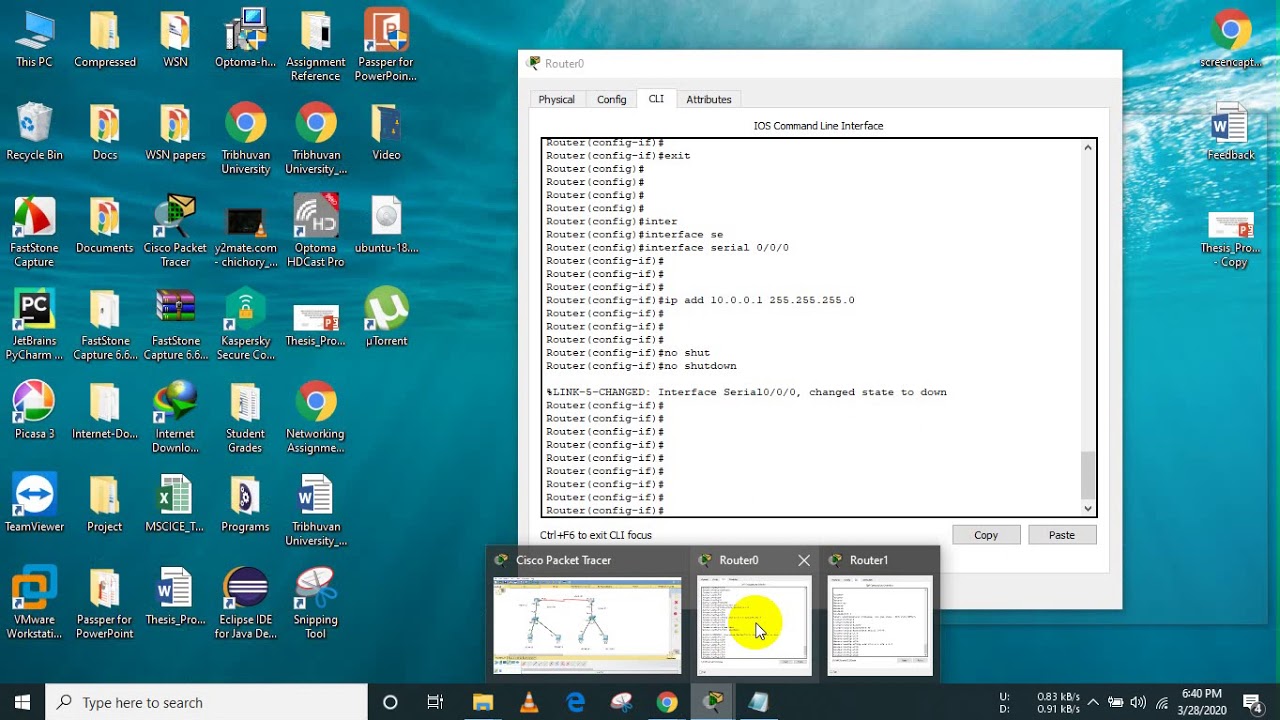Open Cortana from taskbar
This screenshot has width=1280, height=720.
point(390,702)
